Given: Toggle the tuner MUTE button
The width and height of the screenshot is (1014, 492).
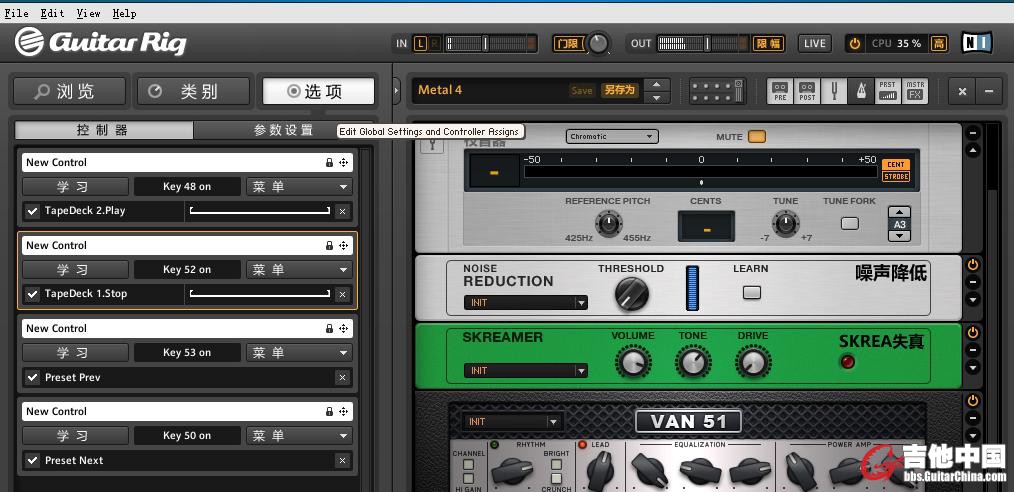Looking at the screenshot, I should click(757, 136).
